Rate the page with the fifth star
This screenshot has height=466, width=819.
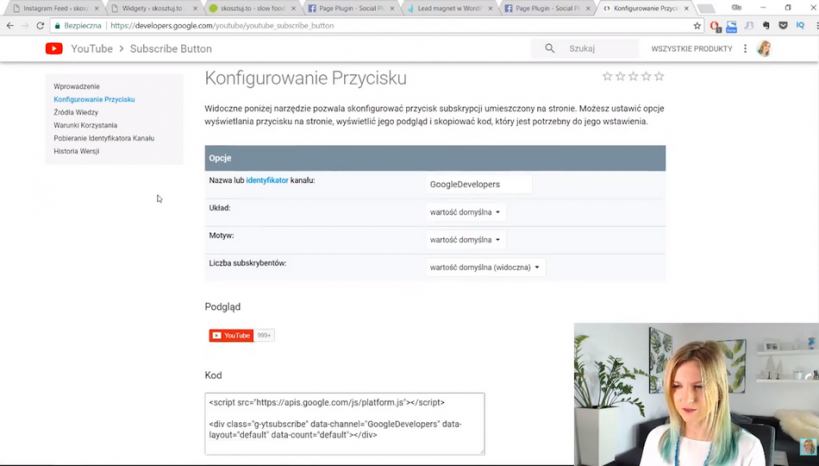pyautogui.click(x=659, y=77)
